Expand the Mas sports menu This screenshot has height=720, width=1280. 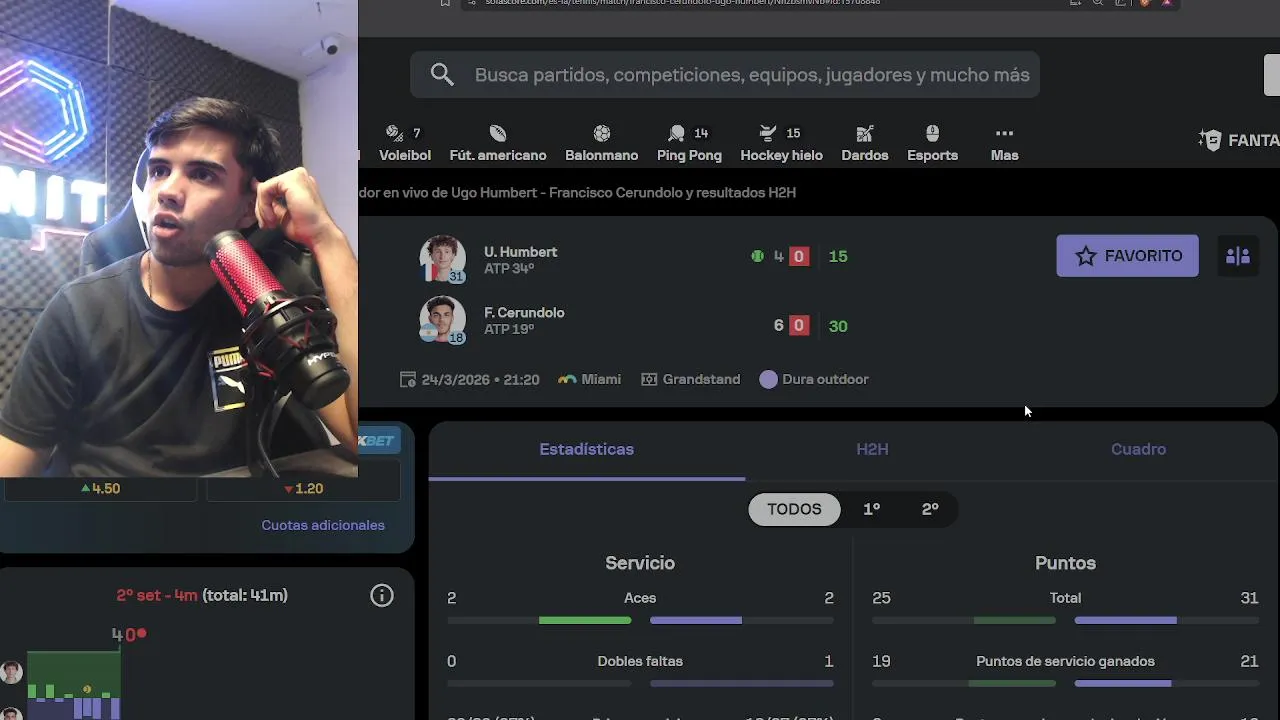[x=1004, y=144]
